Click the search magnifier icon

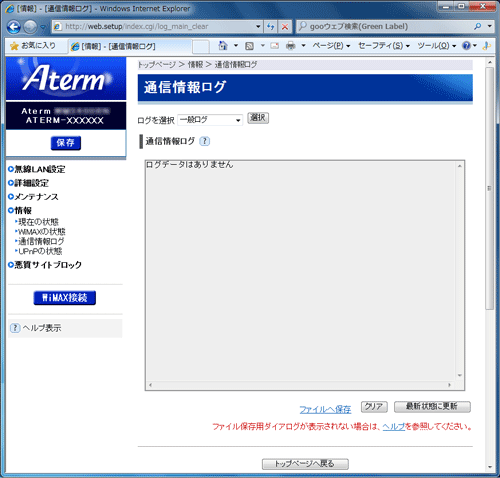477,26
